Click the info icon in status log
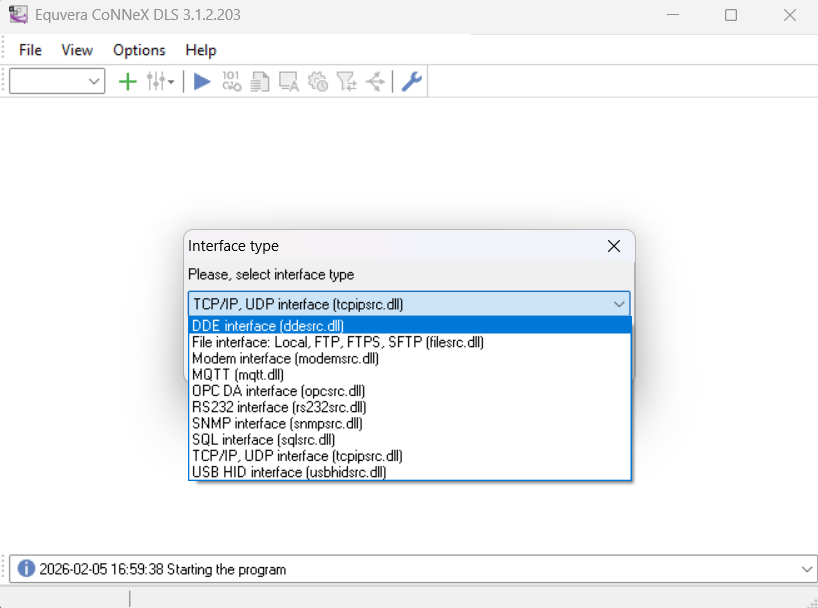The image size is (818, 608). click(26, 569)
